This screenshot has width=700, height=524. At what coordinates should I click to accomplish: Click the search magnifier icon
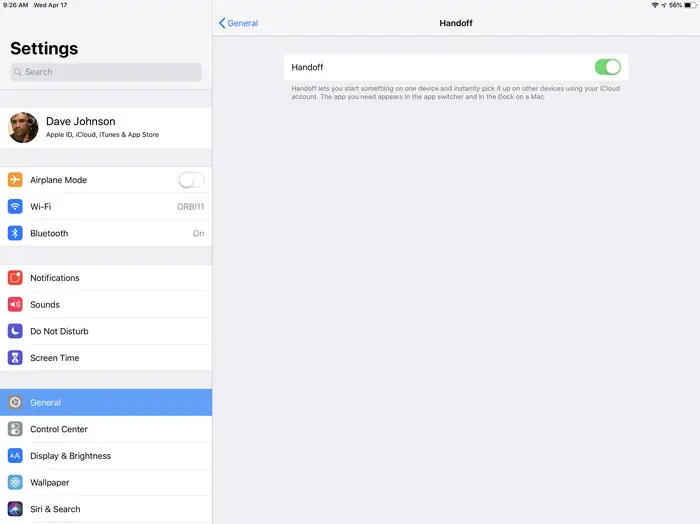(x=17, y=72)
